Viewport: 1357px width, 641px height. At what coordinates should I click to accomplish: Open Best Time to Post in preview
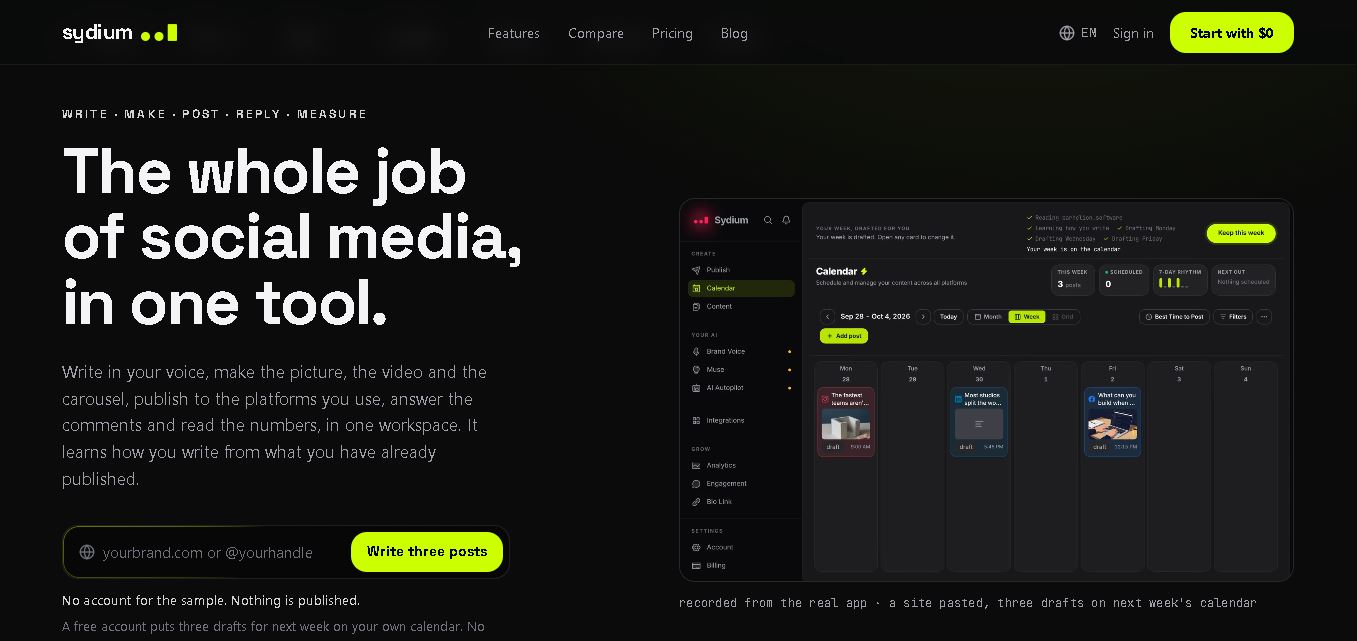click(x=1174, y=317)
